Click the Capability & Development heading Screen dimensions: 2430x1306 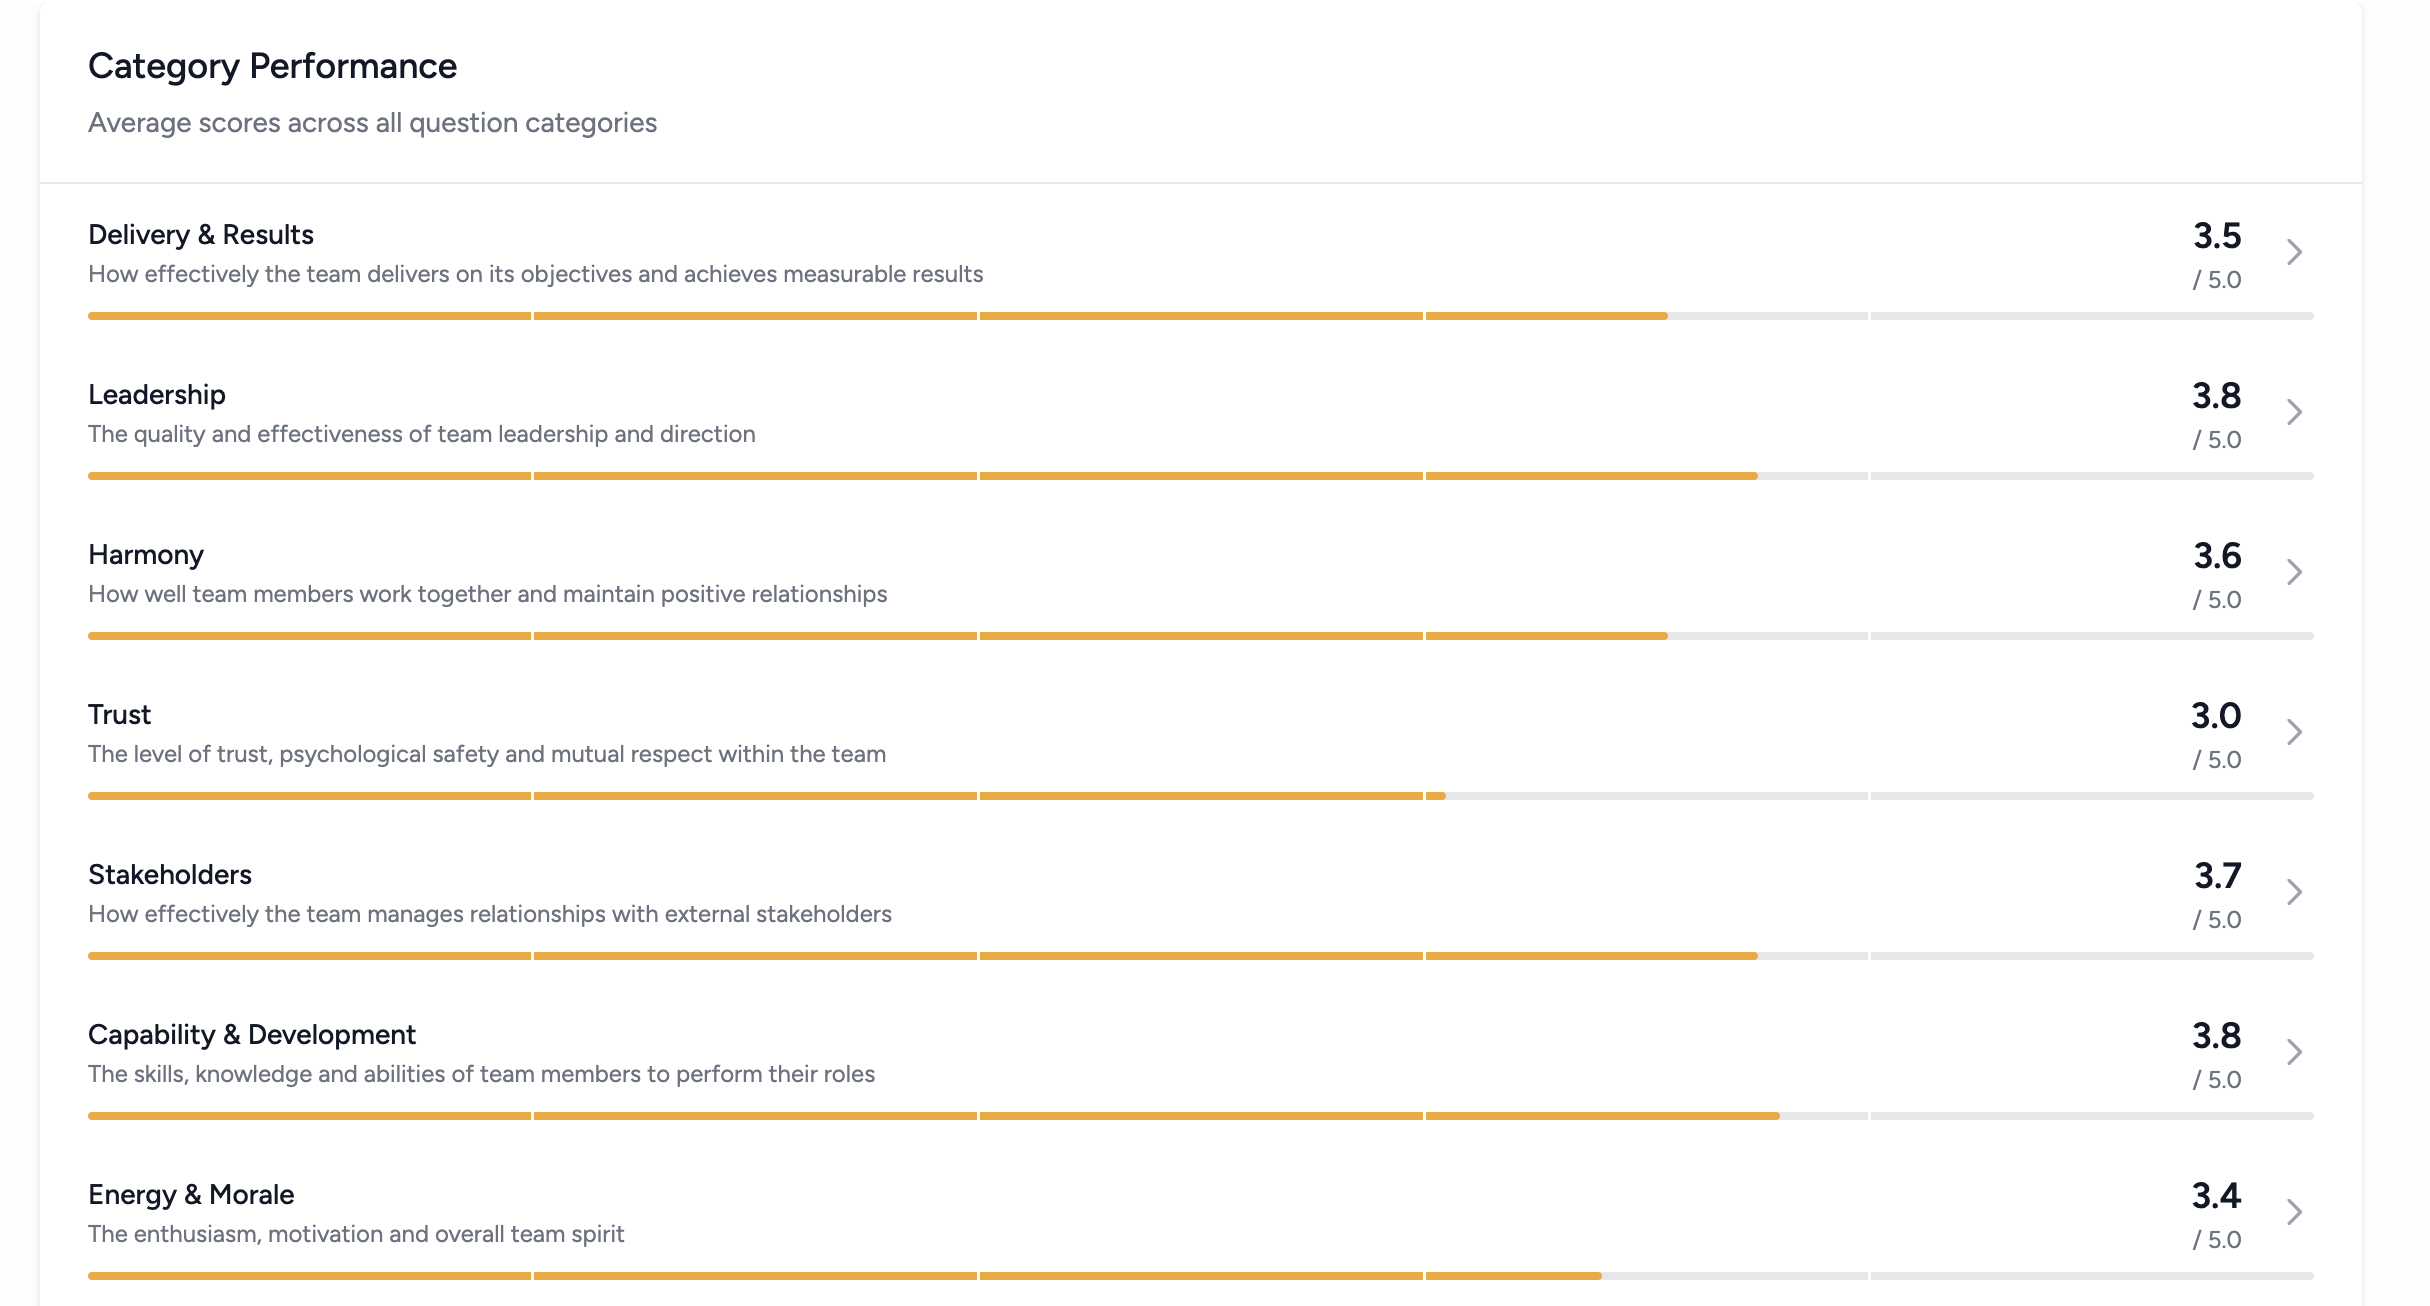coord(252,1035)
